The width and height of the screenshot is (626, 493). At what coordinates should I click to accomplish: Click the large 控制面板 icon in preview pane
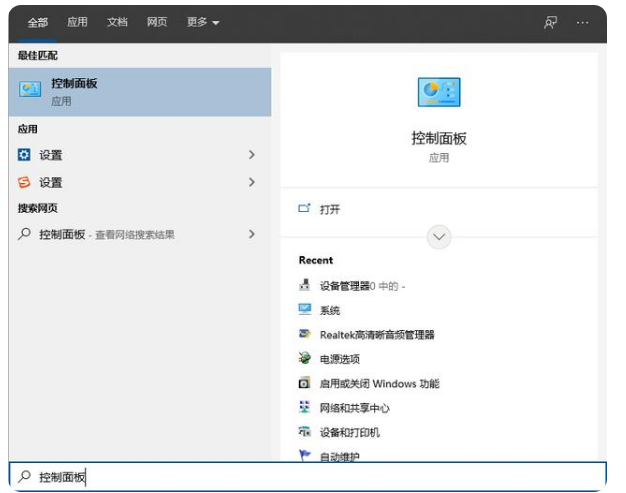(438, 92)
